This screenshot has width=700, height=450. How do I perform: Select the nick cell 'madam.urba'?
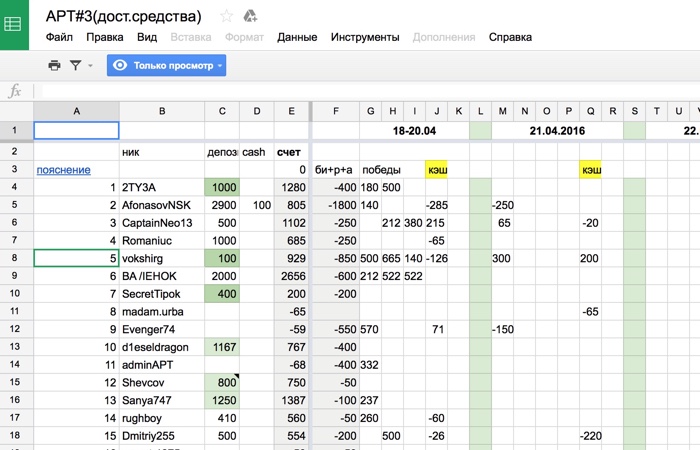click(x=162, y=312)
